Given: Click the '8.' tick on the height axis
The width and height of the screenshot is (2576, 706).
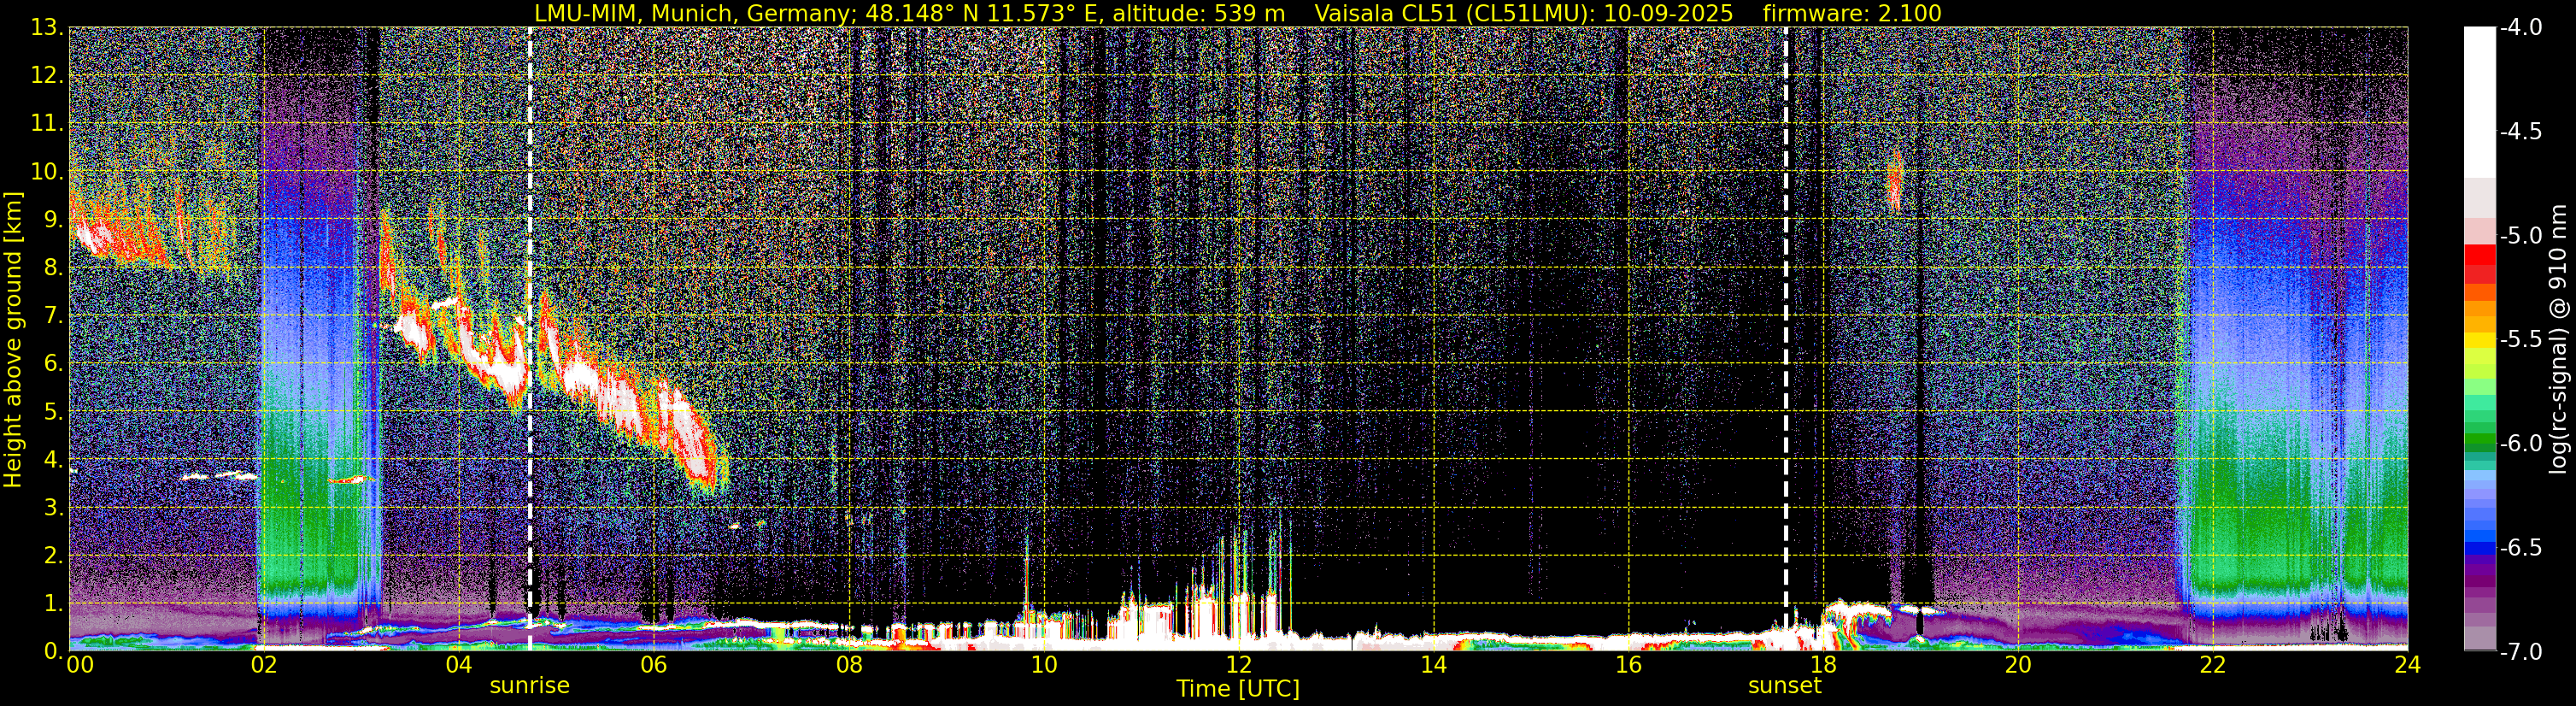Looking at the screenshot, I should (53, 268).
